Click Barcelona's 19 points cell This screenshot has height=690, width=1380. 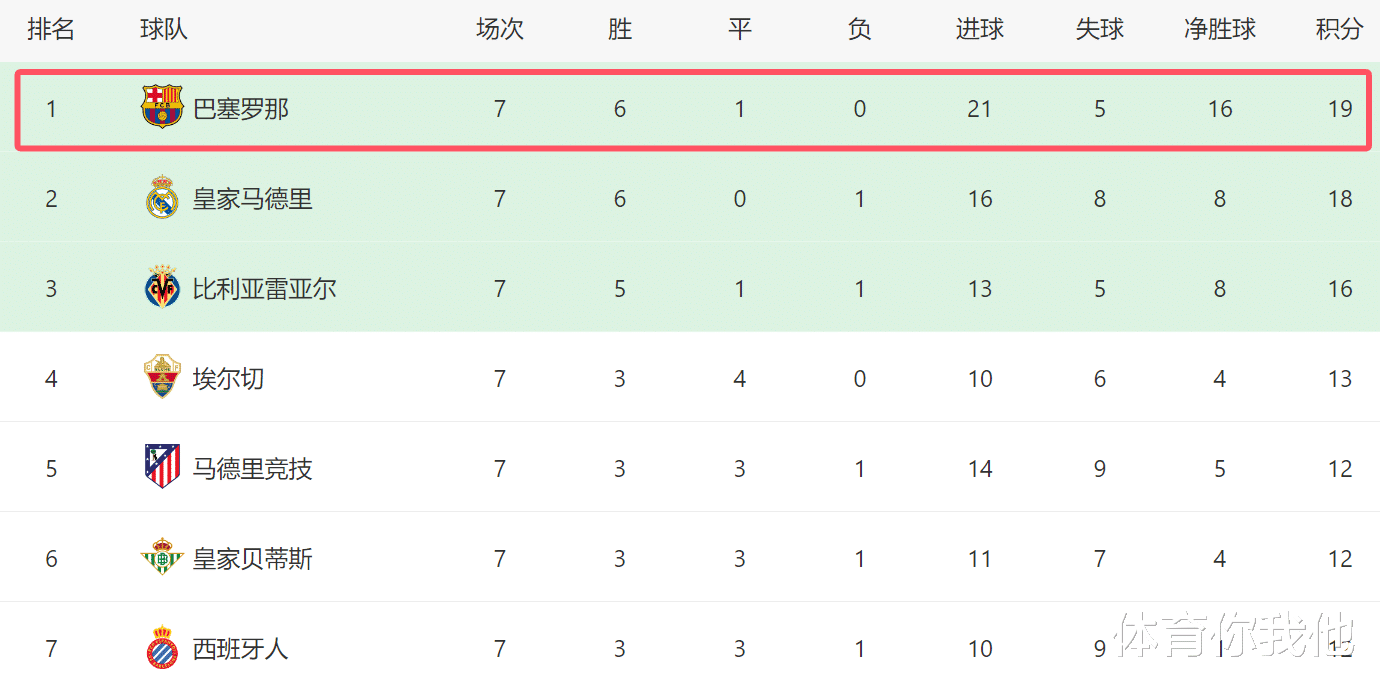pos(1340,109)
